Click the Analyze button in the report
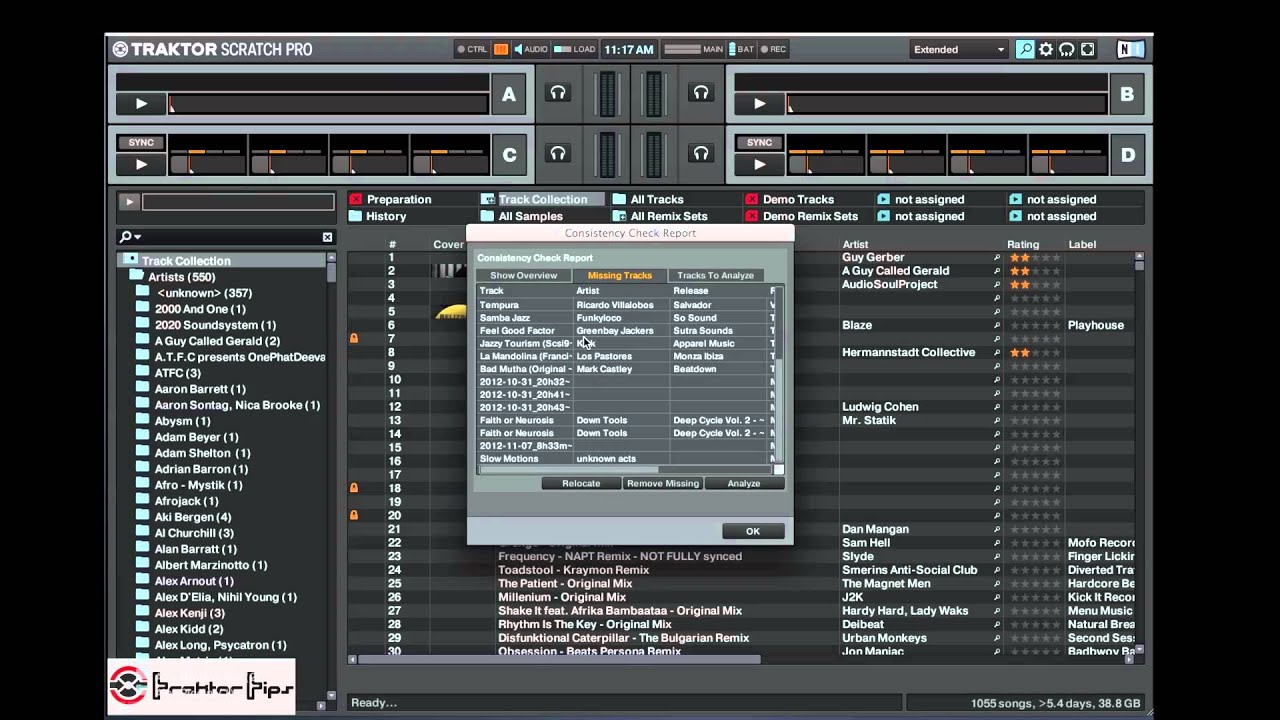Screen dimensions: 1280x720 pos(744,483)
